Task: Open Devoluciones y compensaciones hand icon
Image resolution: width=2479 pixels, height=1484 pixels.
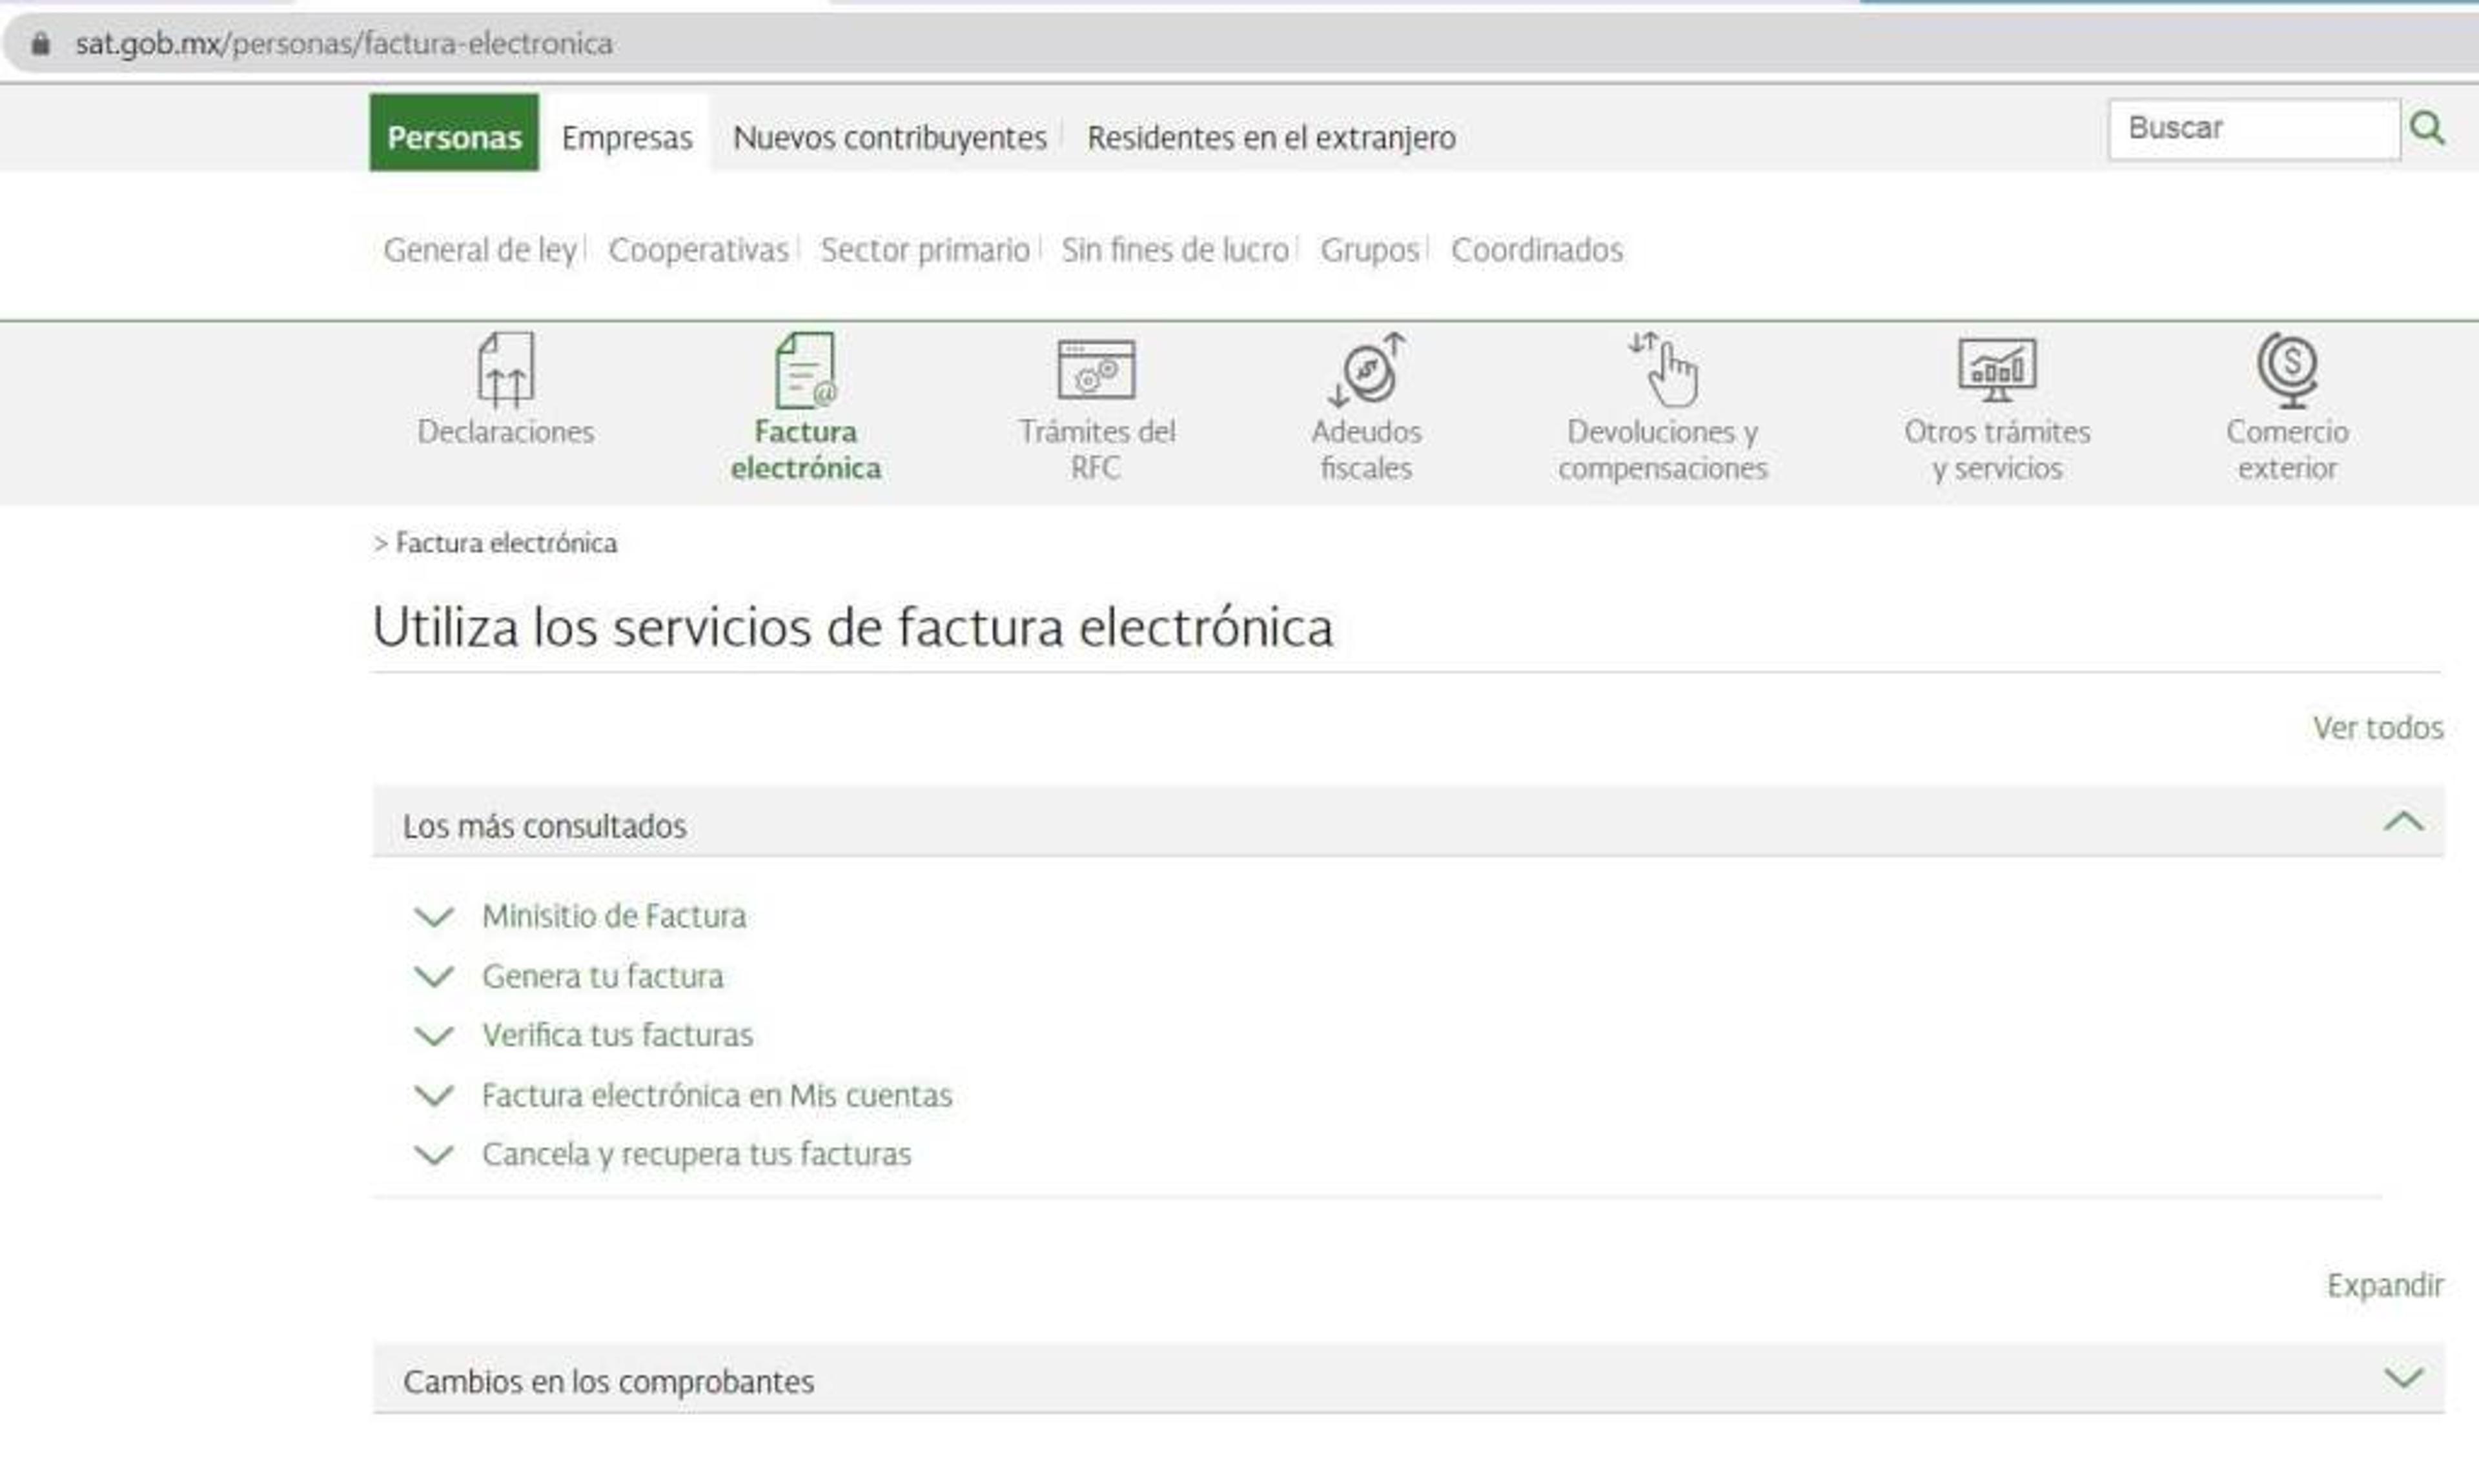Action: tap(1664, 370)
